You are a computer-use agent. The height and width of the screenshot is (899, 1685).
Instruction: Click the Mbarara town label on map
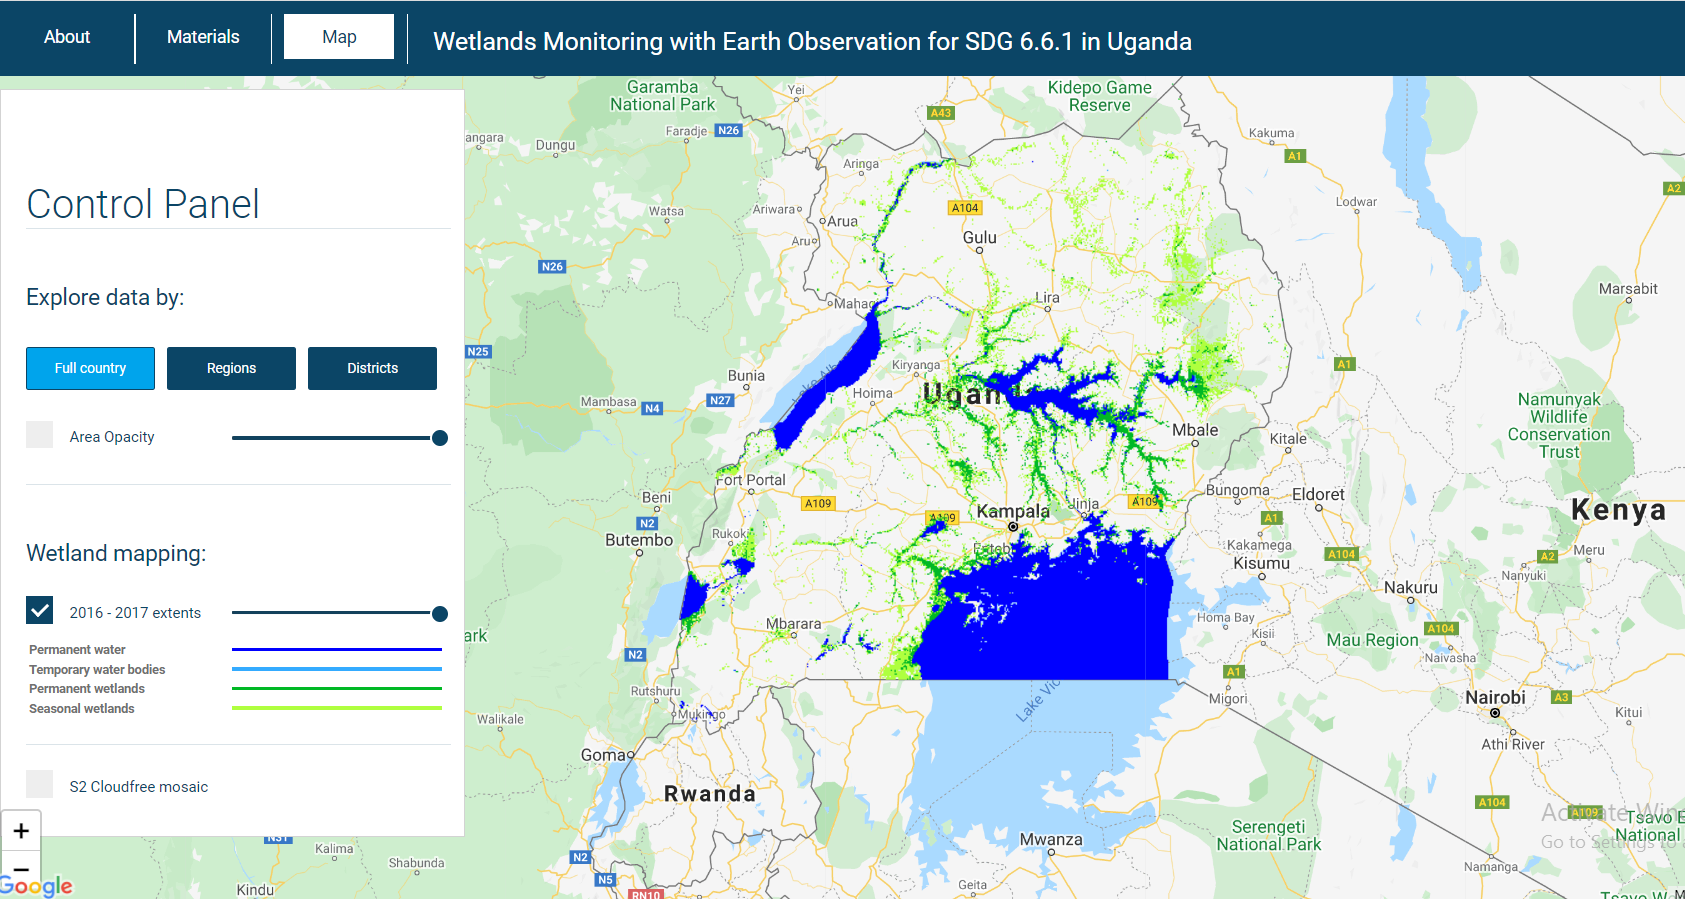793,624
